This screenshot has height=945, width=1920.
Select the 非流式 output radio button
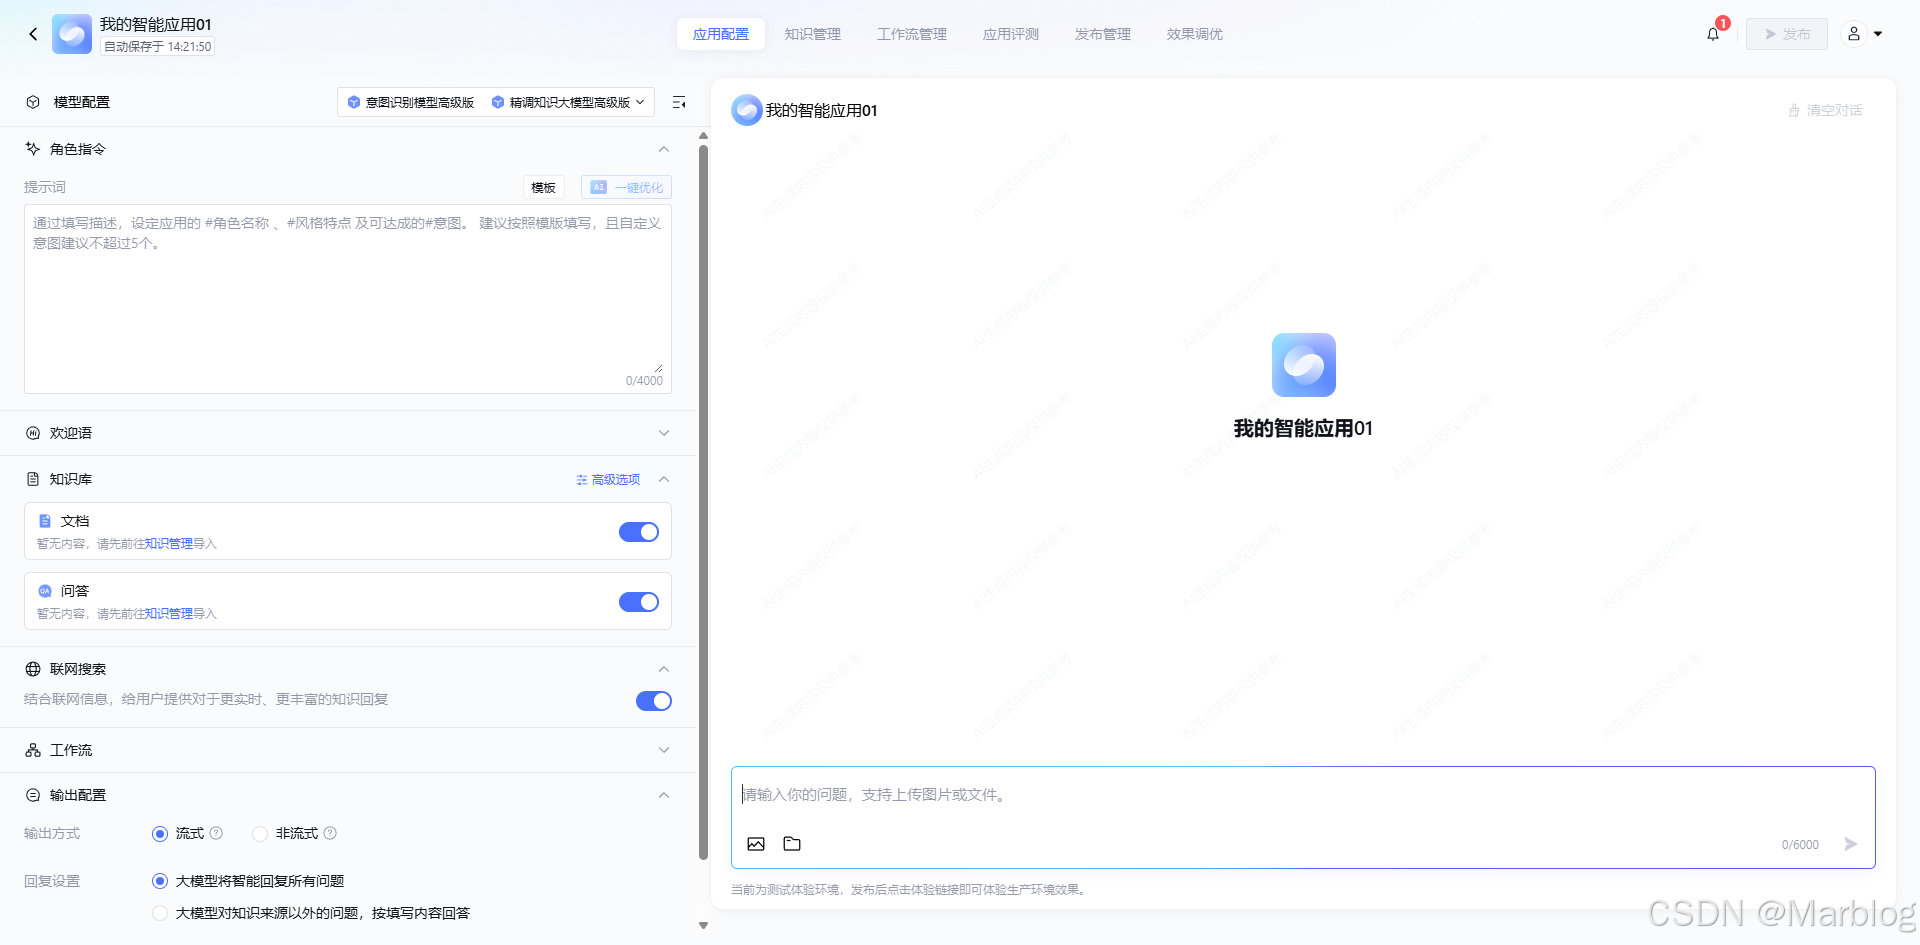click(260, 833)
